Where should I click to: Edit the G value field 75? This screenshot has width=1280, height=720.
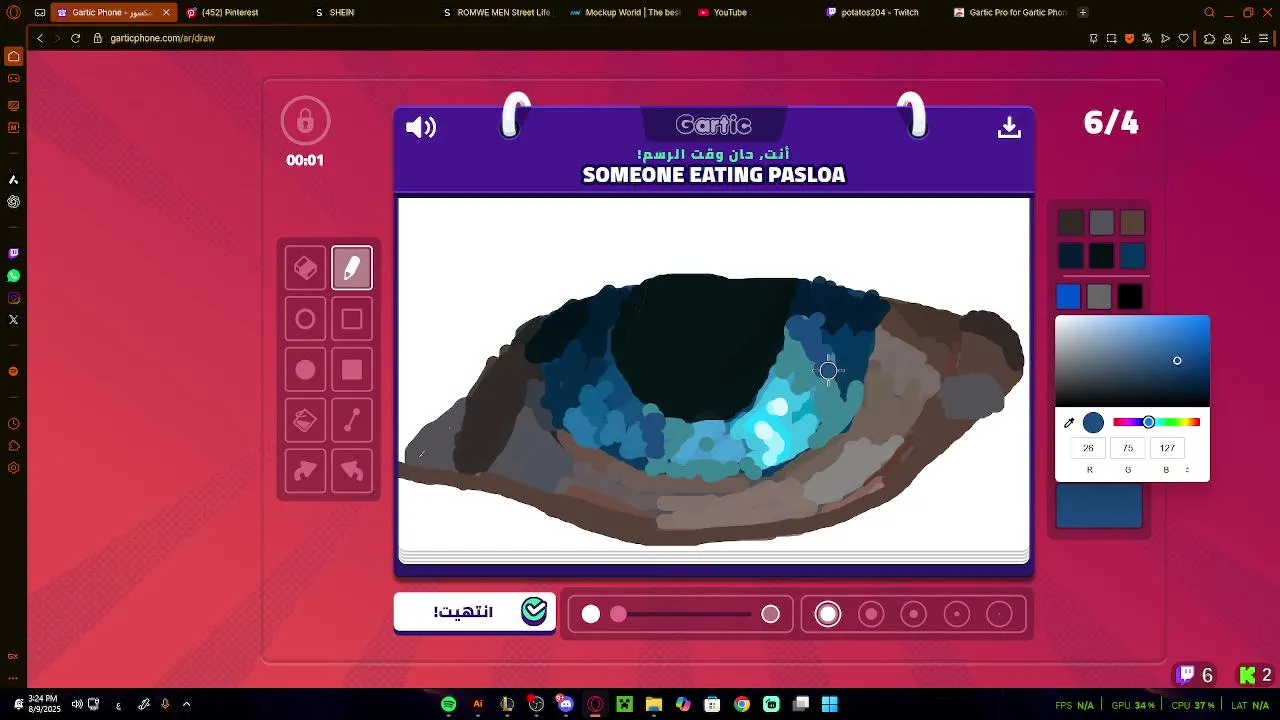coord(1128,448)
